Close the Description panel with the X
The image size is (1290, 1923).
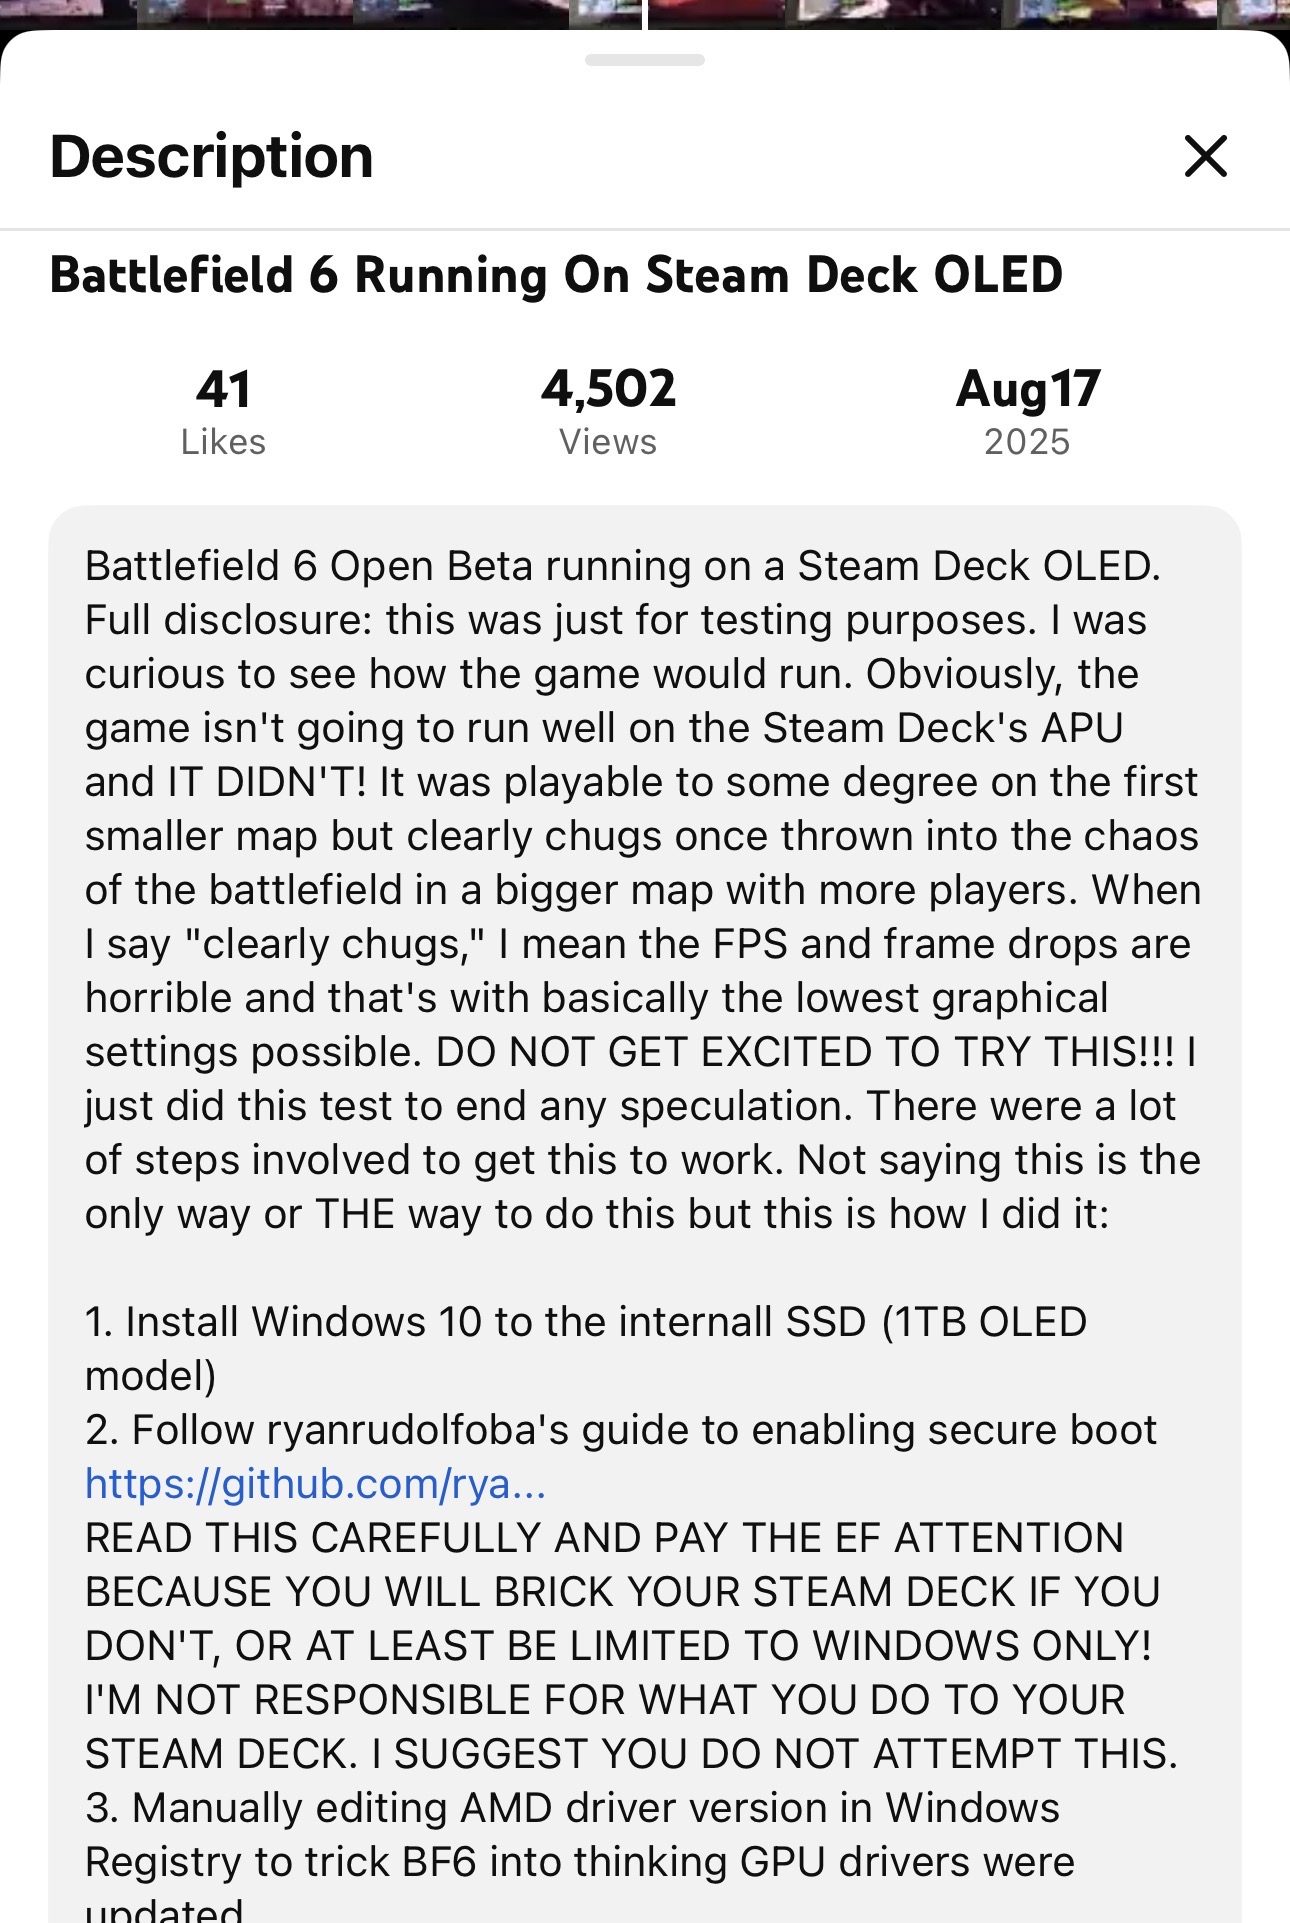1205,156
